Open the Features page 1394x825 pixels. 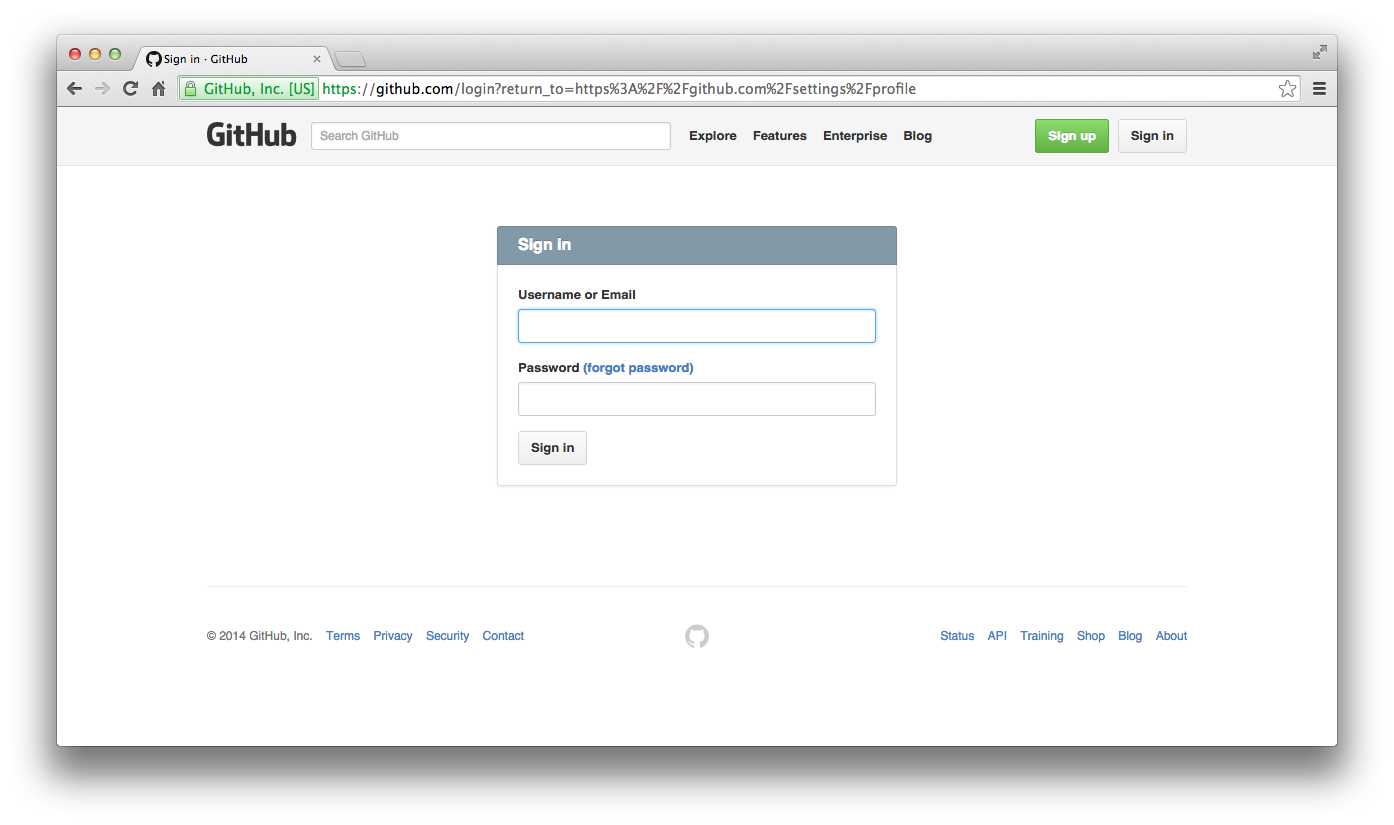(x=780, y=136)
